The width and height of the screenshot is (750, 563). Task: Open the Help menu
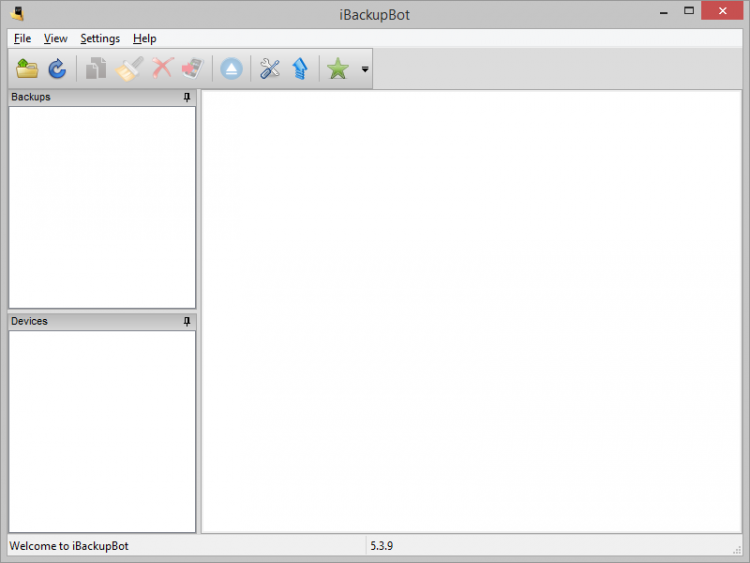click(144, 38)
